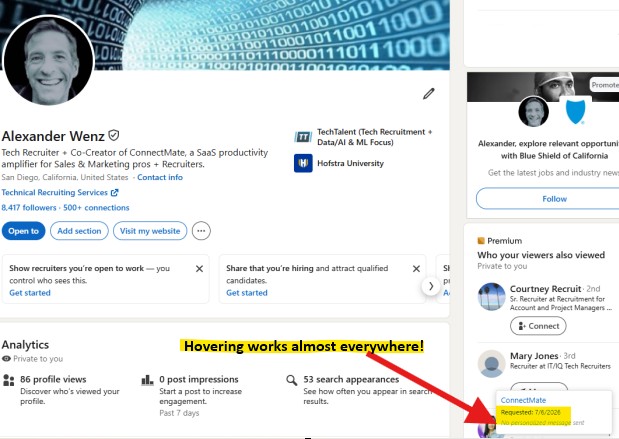Image resolution: width=619 pixels, height=439 pixels.
Task: Click TechTalent (Tech Recruitment + Data/AI & ML Focus)
Action: pos(375,137)
